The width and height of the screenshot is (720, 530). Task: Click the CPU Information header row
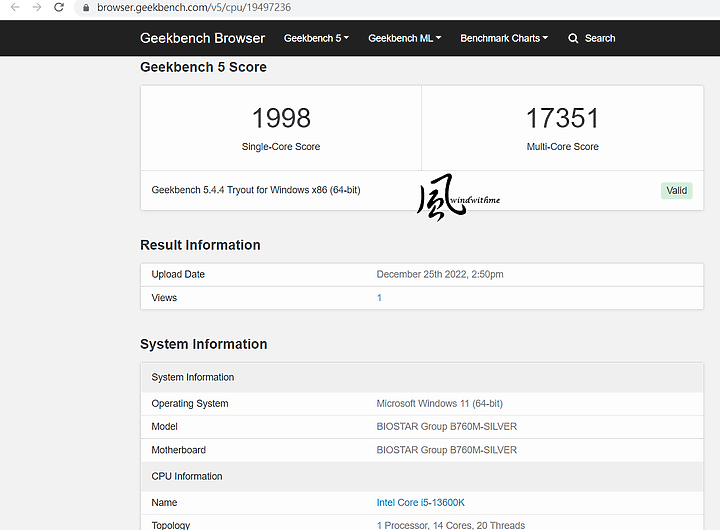[x=422, y=476]
